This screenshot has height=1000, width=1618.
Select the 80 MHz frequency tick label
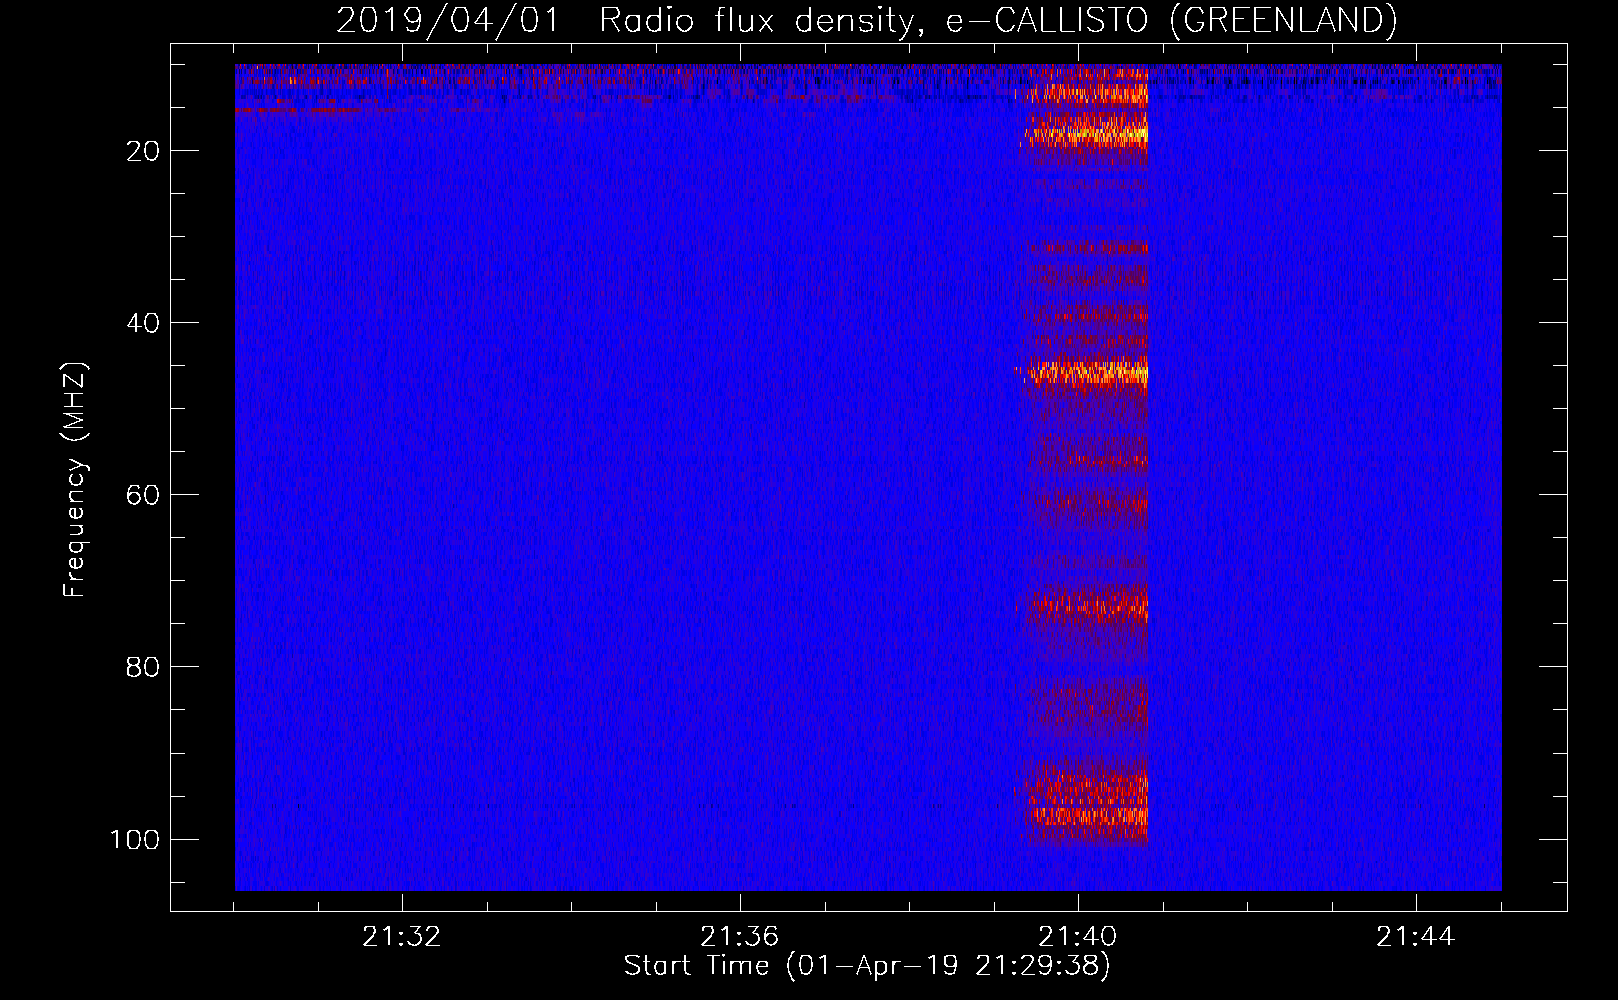click(143, 667)
